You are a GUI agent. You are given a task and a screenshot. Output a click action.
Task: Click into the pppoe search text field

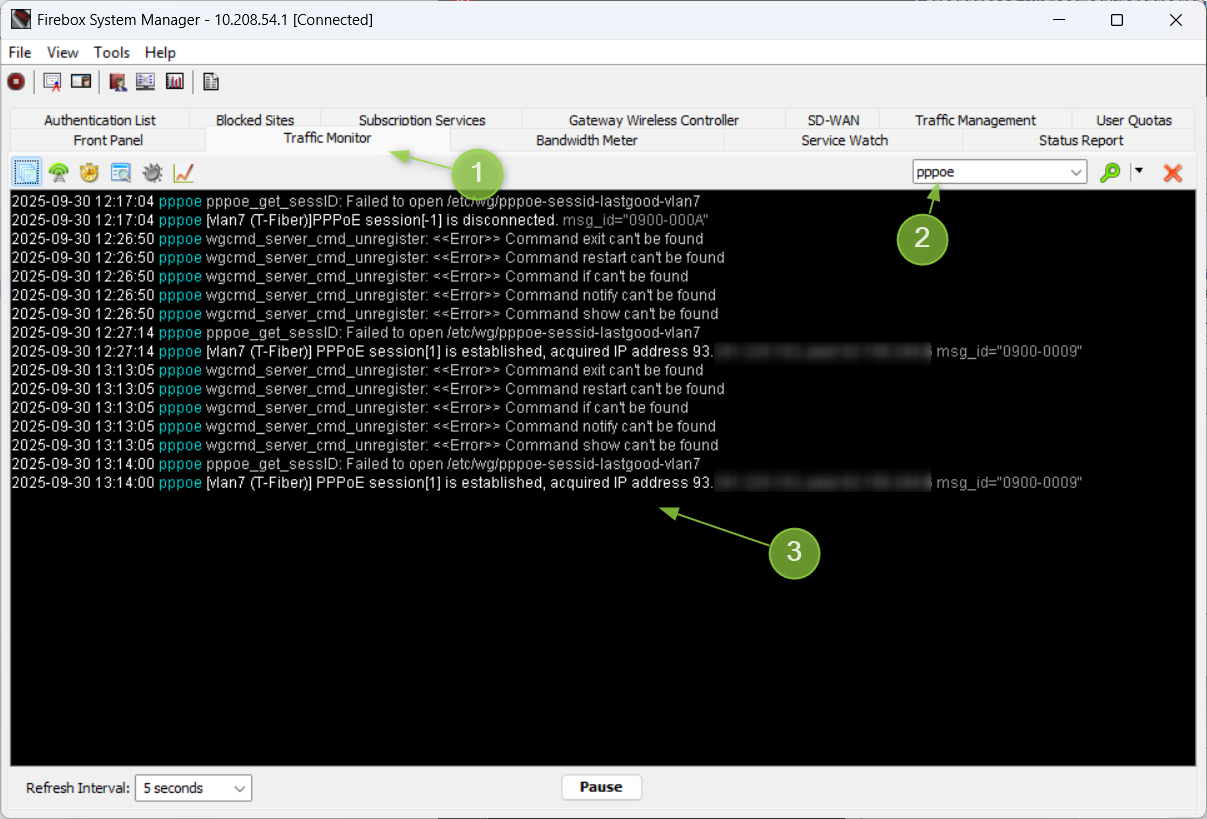pyautogui.click(x=988, y=172)
